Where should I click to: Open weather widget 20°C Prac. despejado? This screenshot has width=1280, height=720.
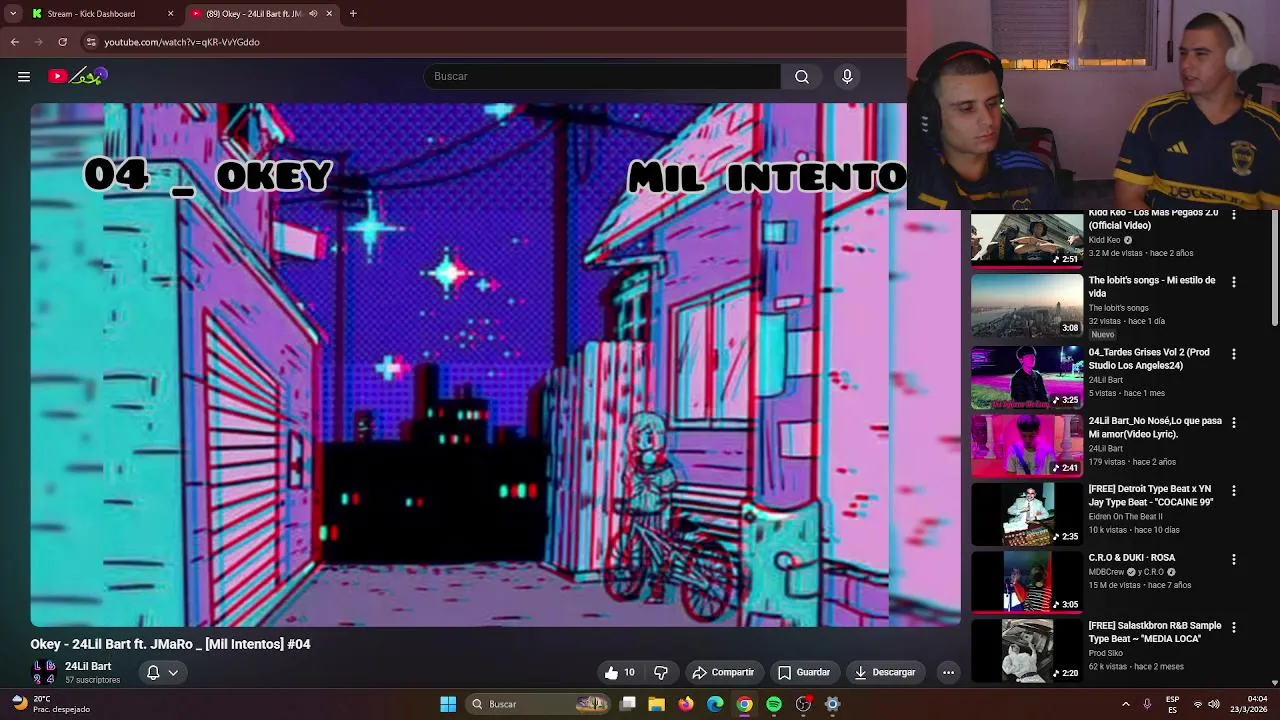pos(50,704)
